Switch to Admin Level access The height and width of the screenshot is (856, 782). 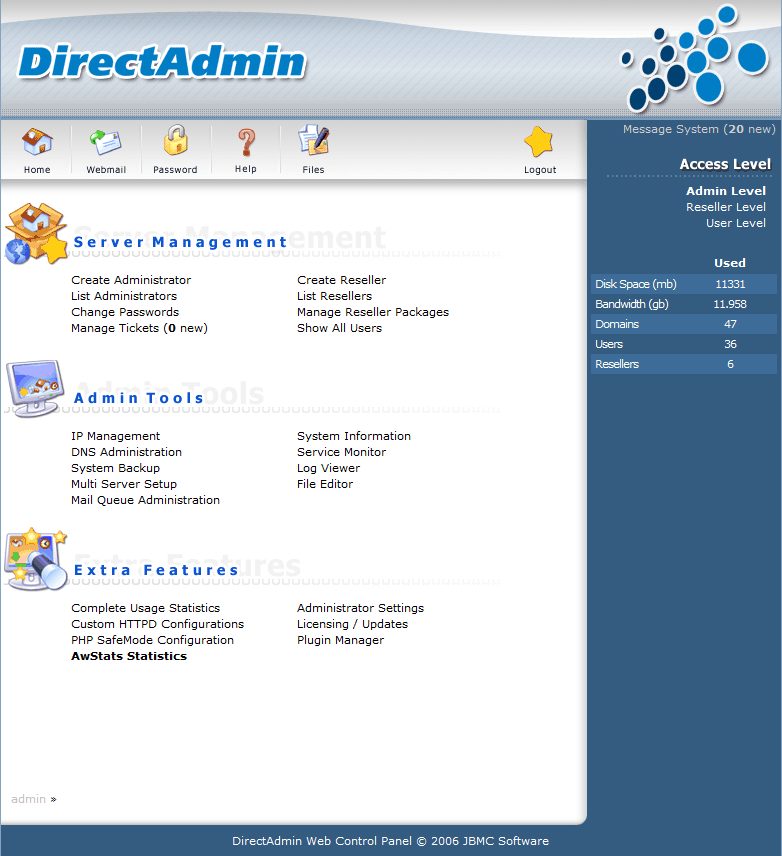[726, 191]
